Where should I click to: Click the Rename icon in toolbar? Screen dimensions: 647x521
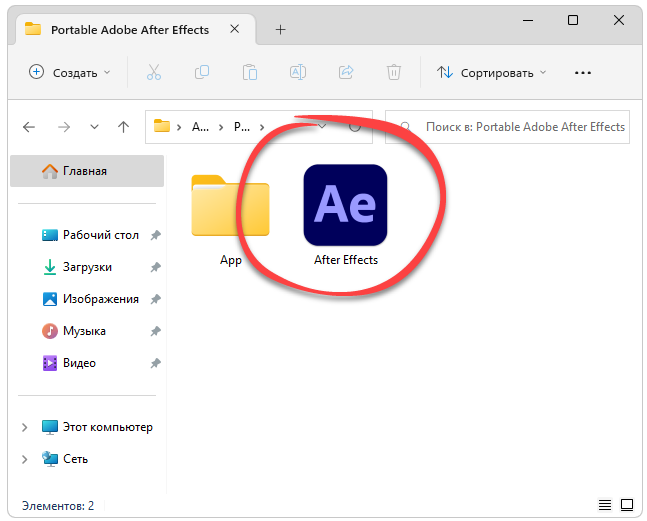(298, 72)
